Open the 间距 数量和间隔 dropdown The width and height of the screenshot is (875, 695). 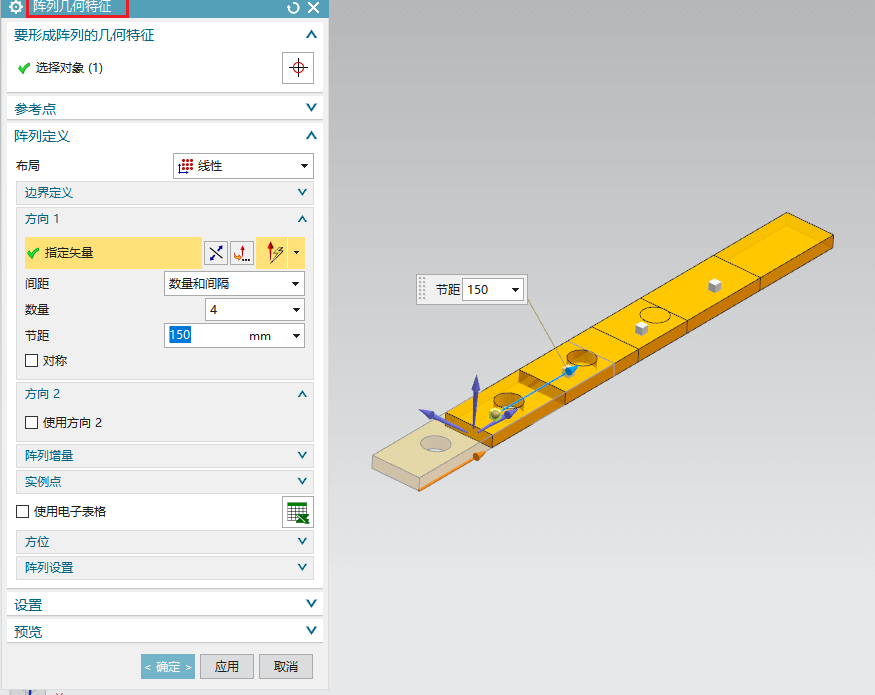click(234, 284)
